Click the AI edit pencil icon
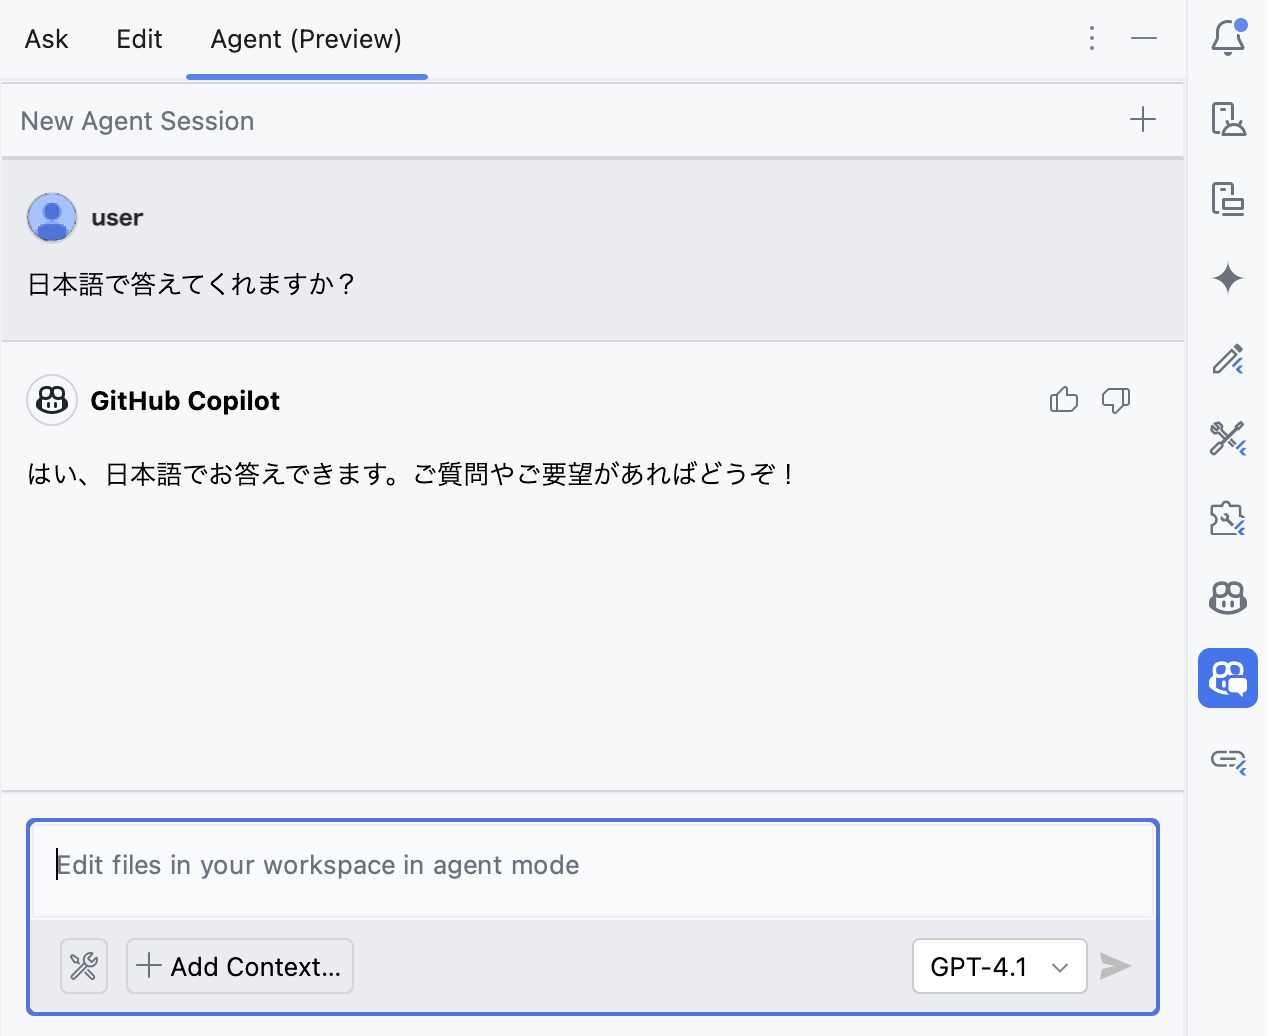Image resolution: width=1268 pixels, height=1036 pixels. point(1228,359)
